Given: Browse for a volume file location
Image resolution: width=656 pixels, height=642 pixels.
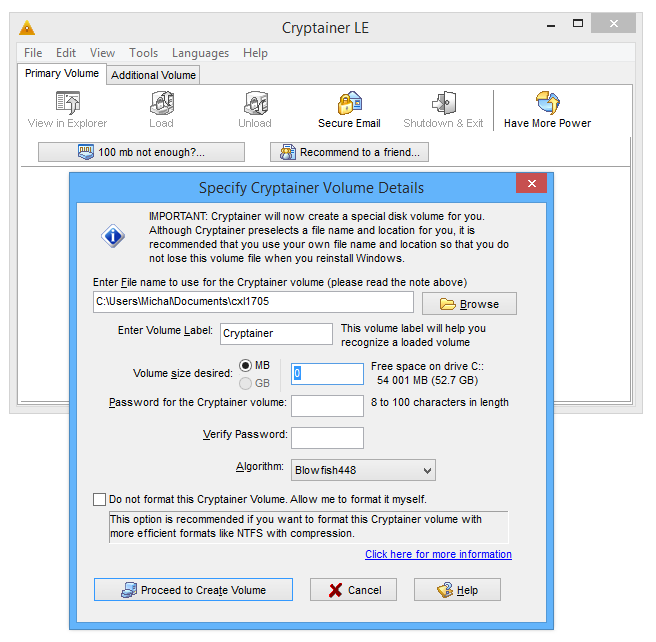Looking at the screenshot, I should tap(469, 304).
